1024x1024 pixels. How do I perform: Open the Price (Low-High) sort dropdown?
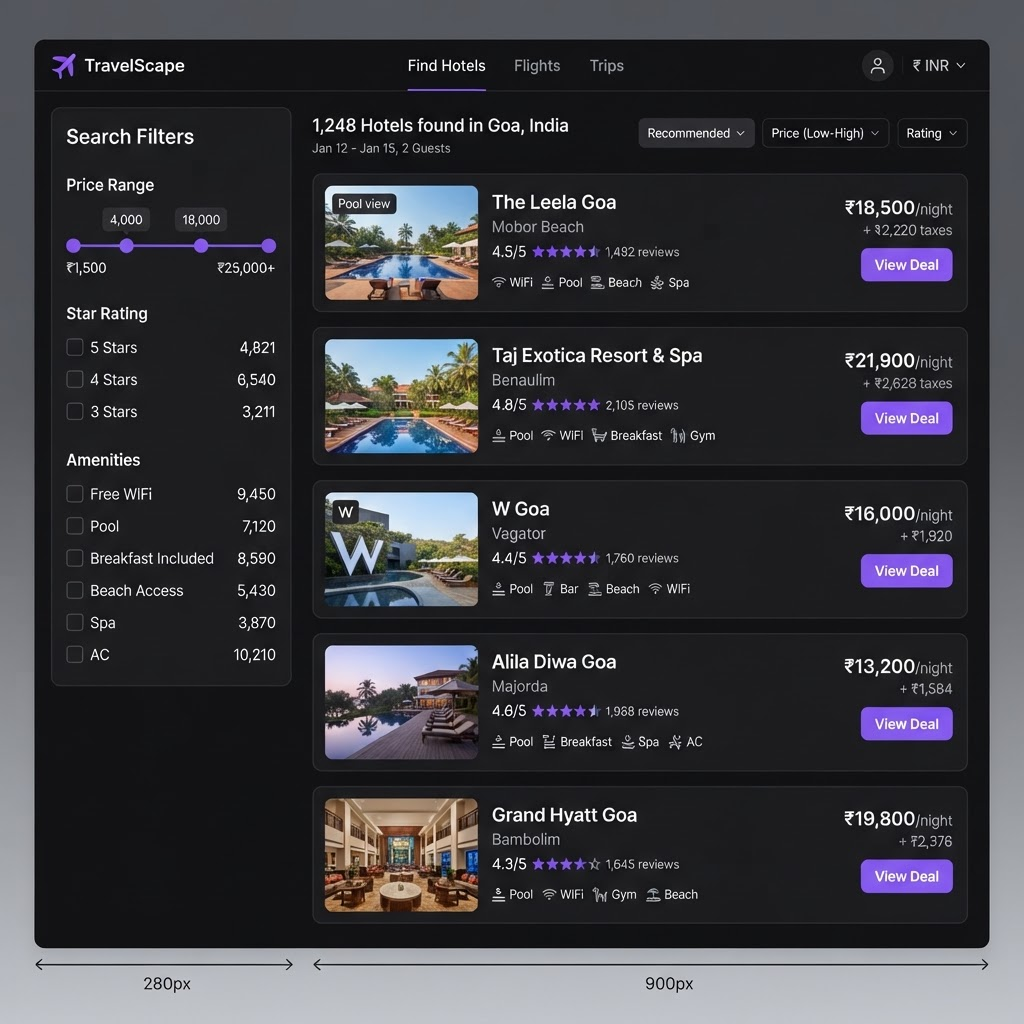click(825, 133)
